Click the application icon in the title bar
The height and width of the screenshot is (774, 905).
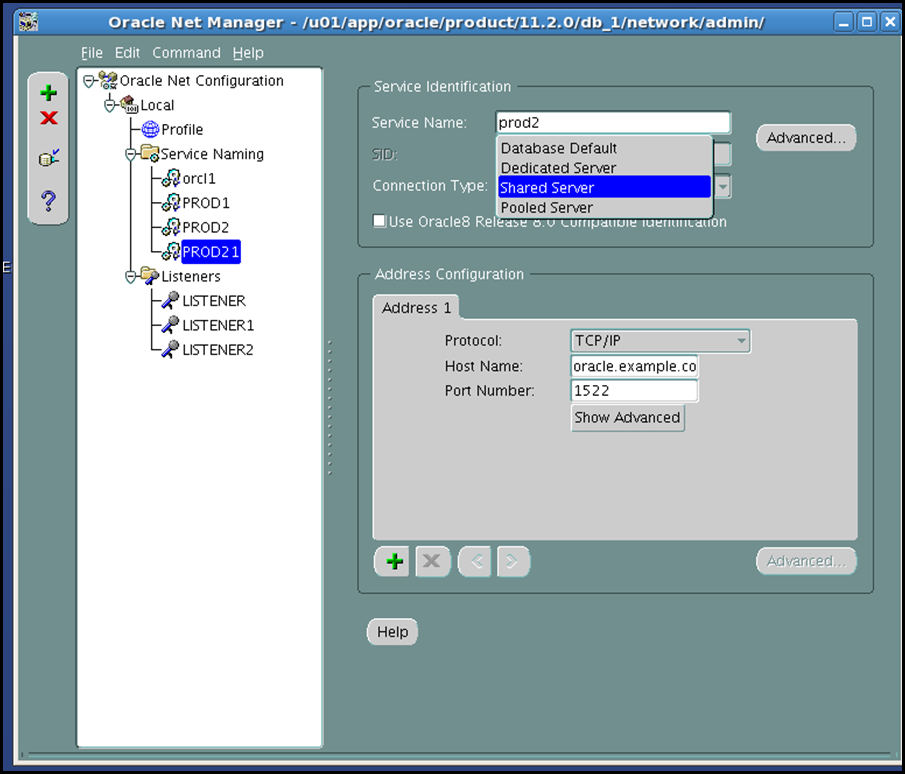pyautogui.click(x=28, y=22)
